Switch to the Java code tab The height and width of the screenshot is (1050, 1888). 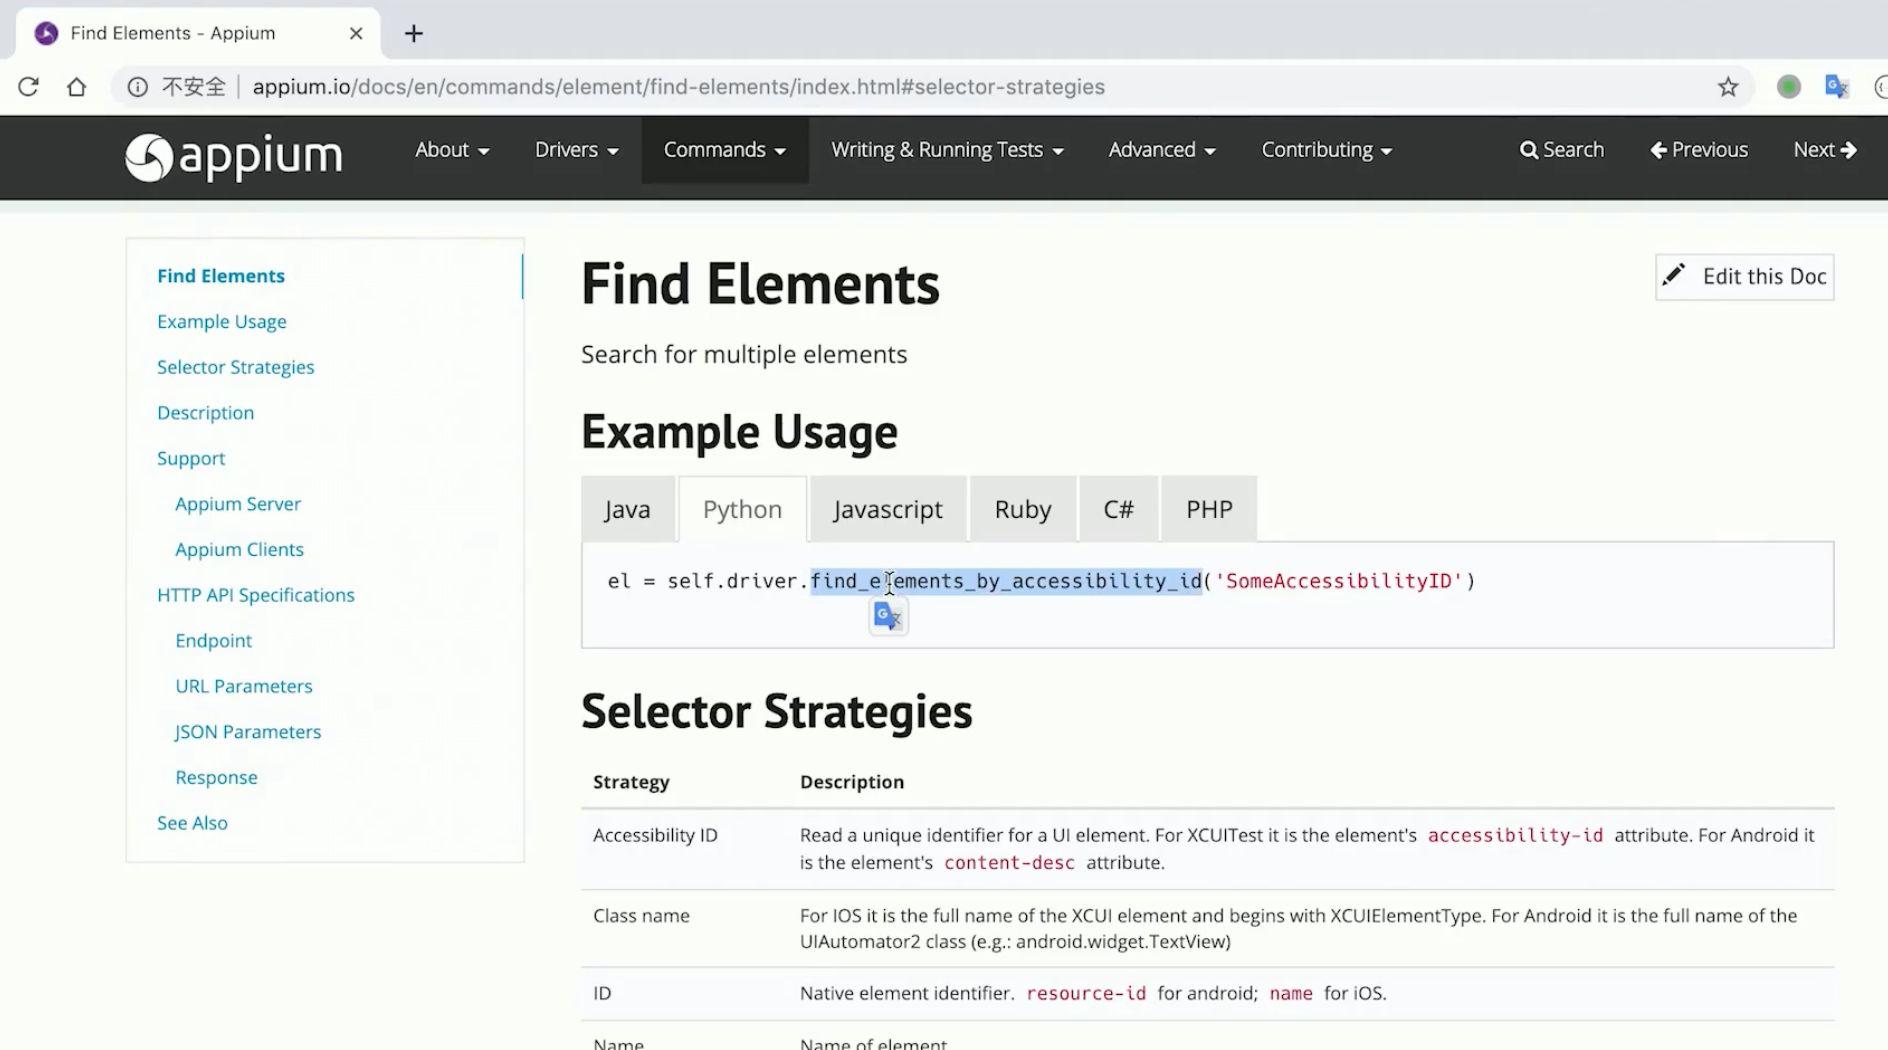(x=628, y=510)
